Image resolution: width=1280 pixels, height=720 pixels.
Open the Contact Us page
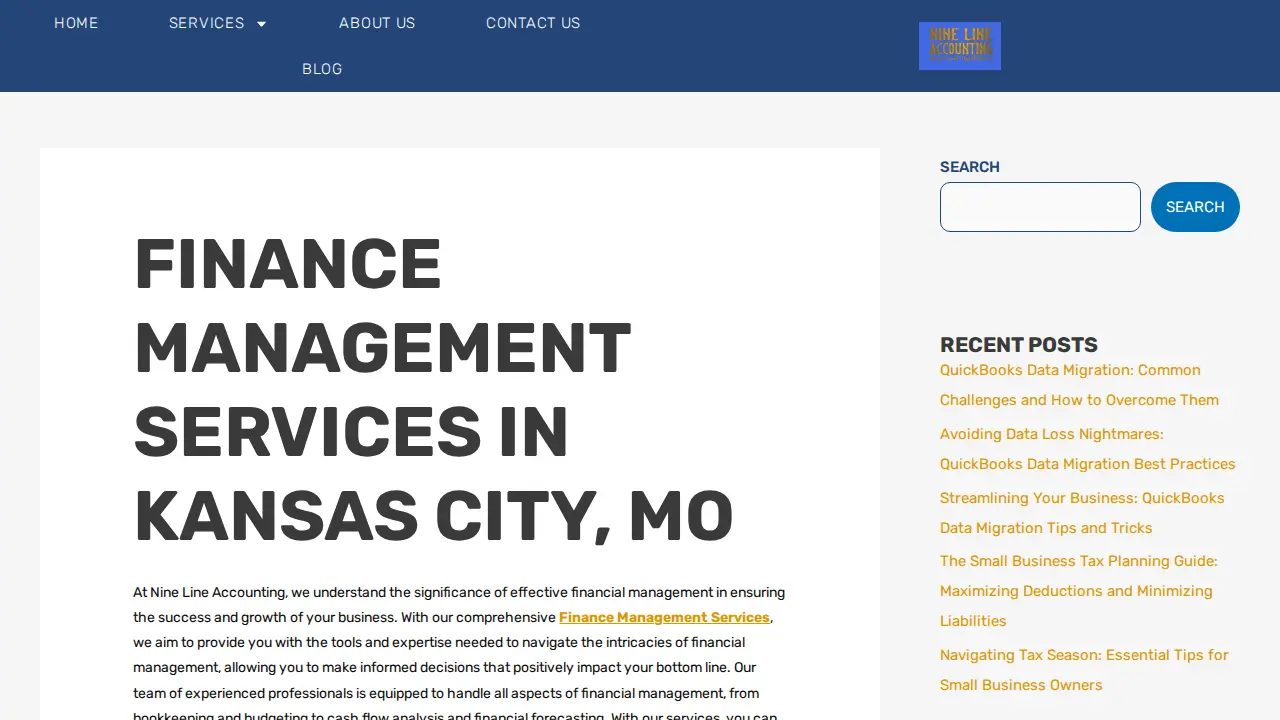point(533,23)
